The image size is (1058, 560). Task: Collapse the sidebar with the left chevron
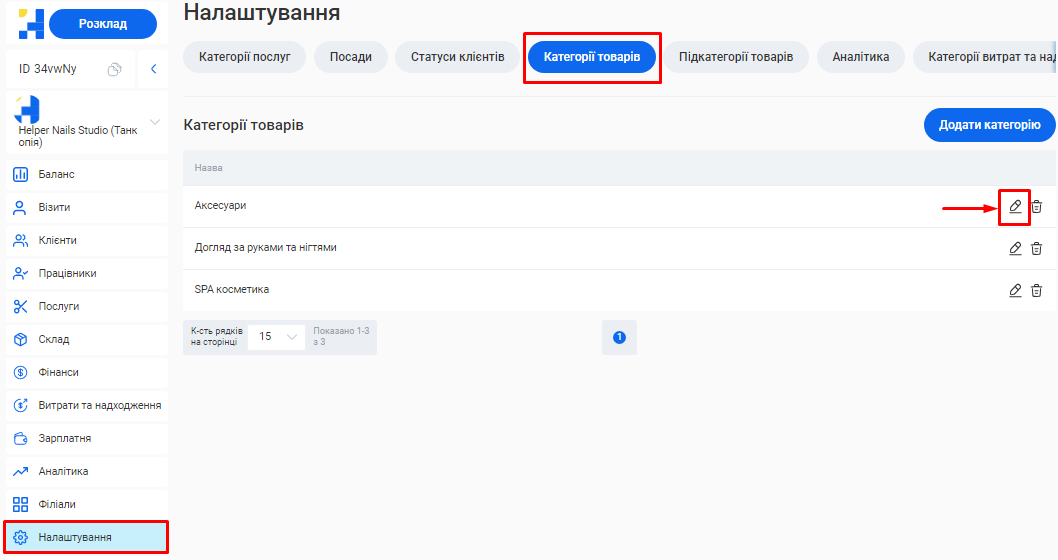tap(153, 69)
